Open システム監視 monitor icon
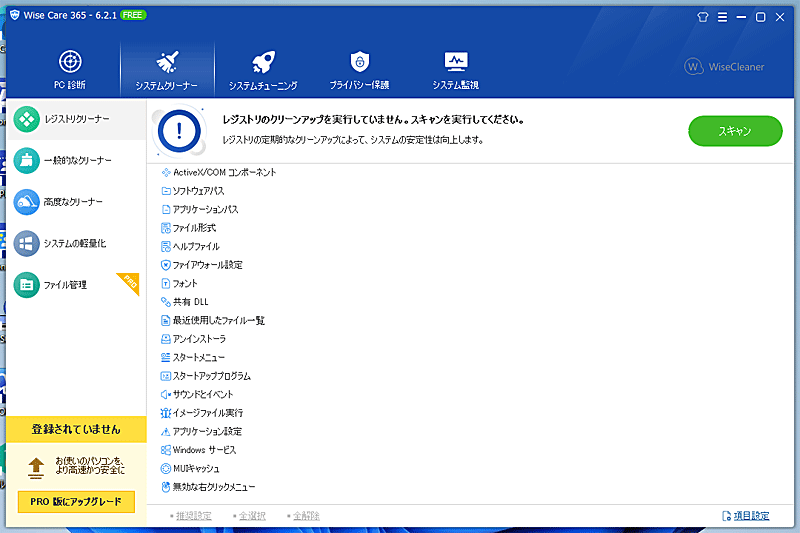 coord(456,62)
